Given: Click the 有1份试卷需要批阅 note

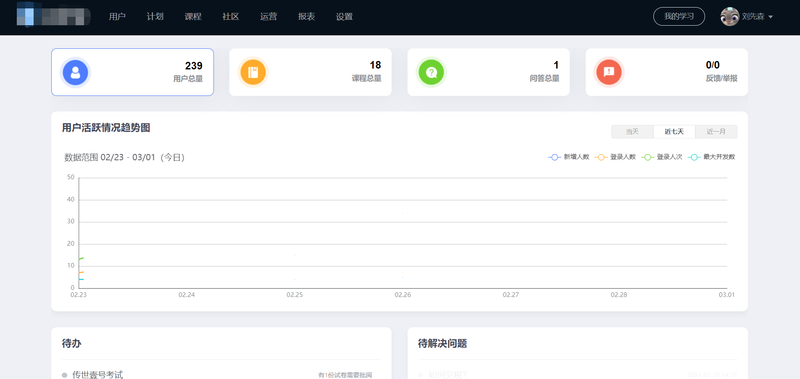Looking at the screenshot, I should (345, 375).
